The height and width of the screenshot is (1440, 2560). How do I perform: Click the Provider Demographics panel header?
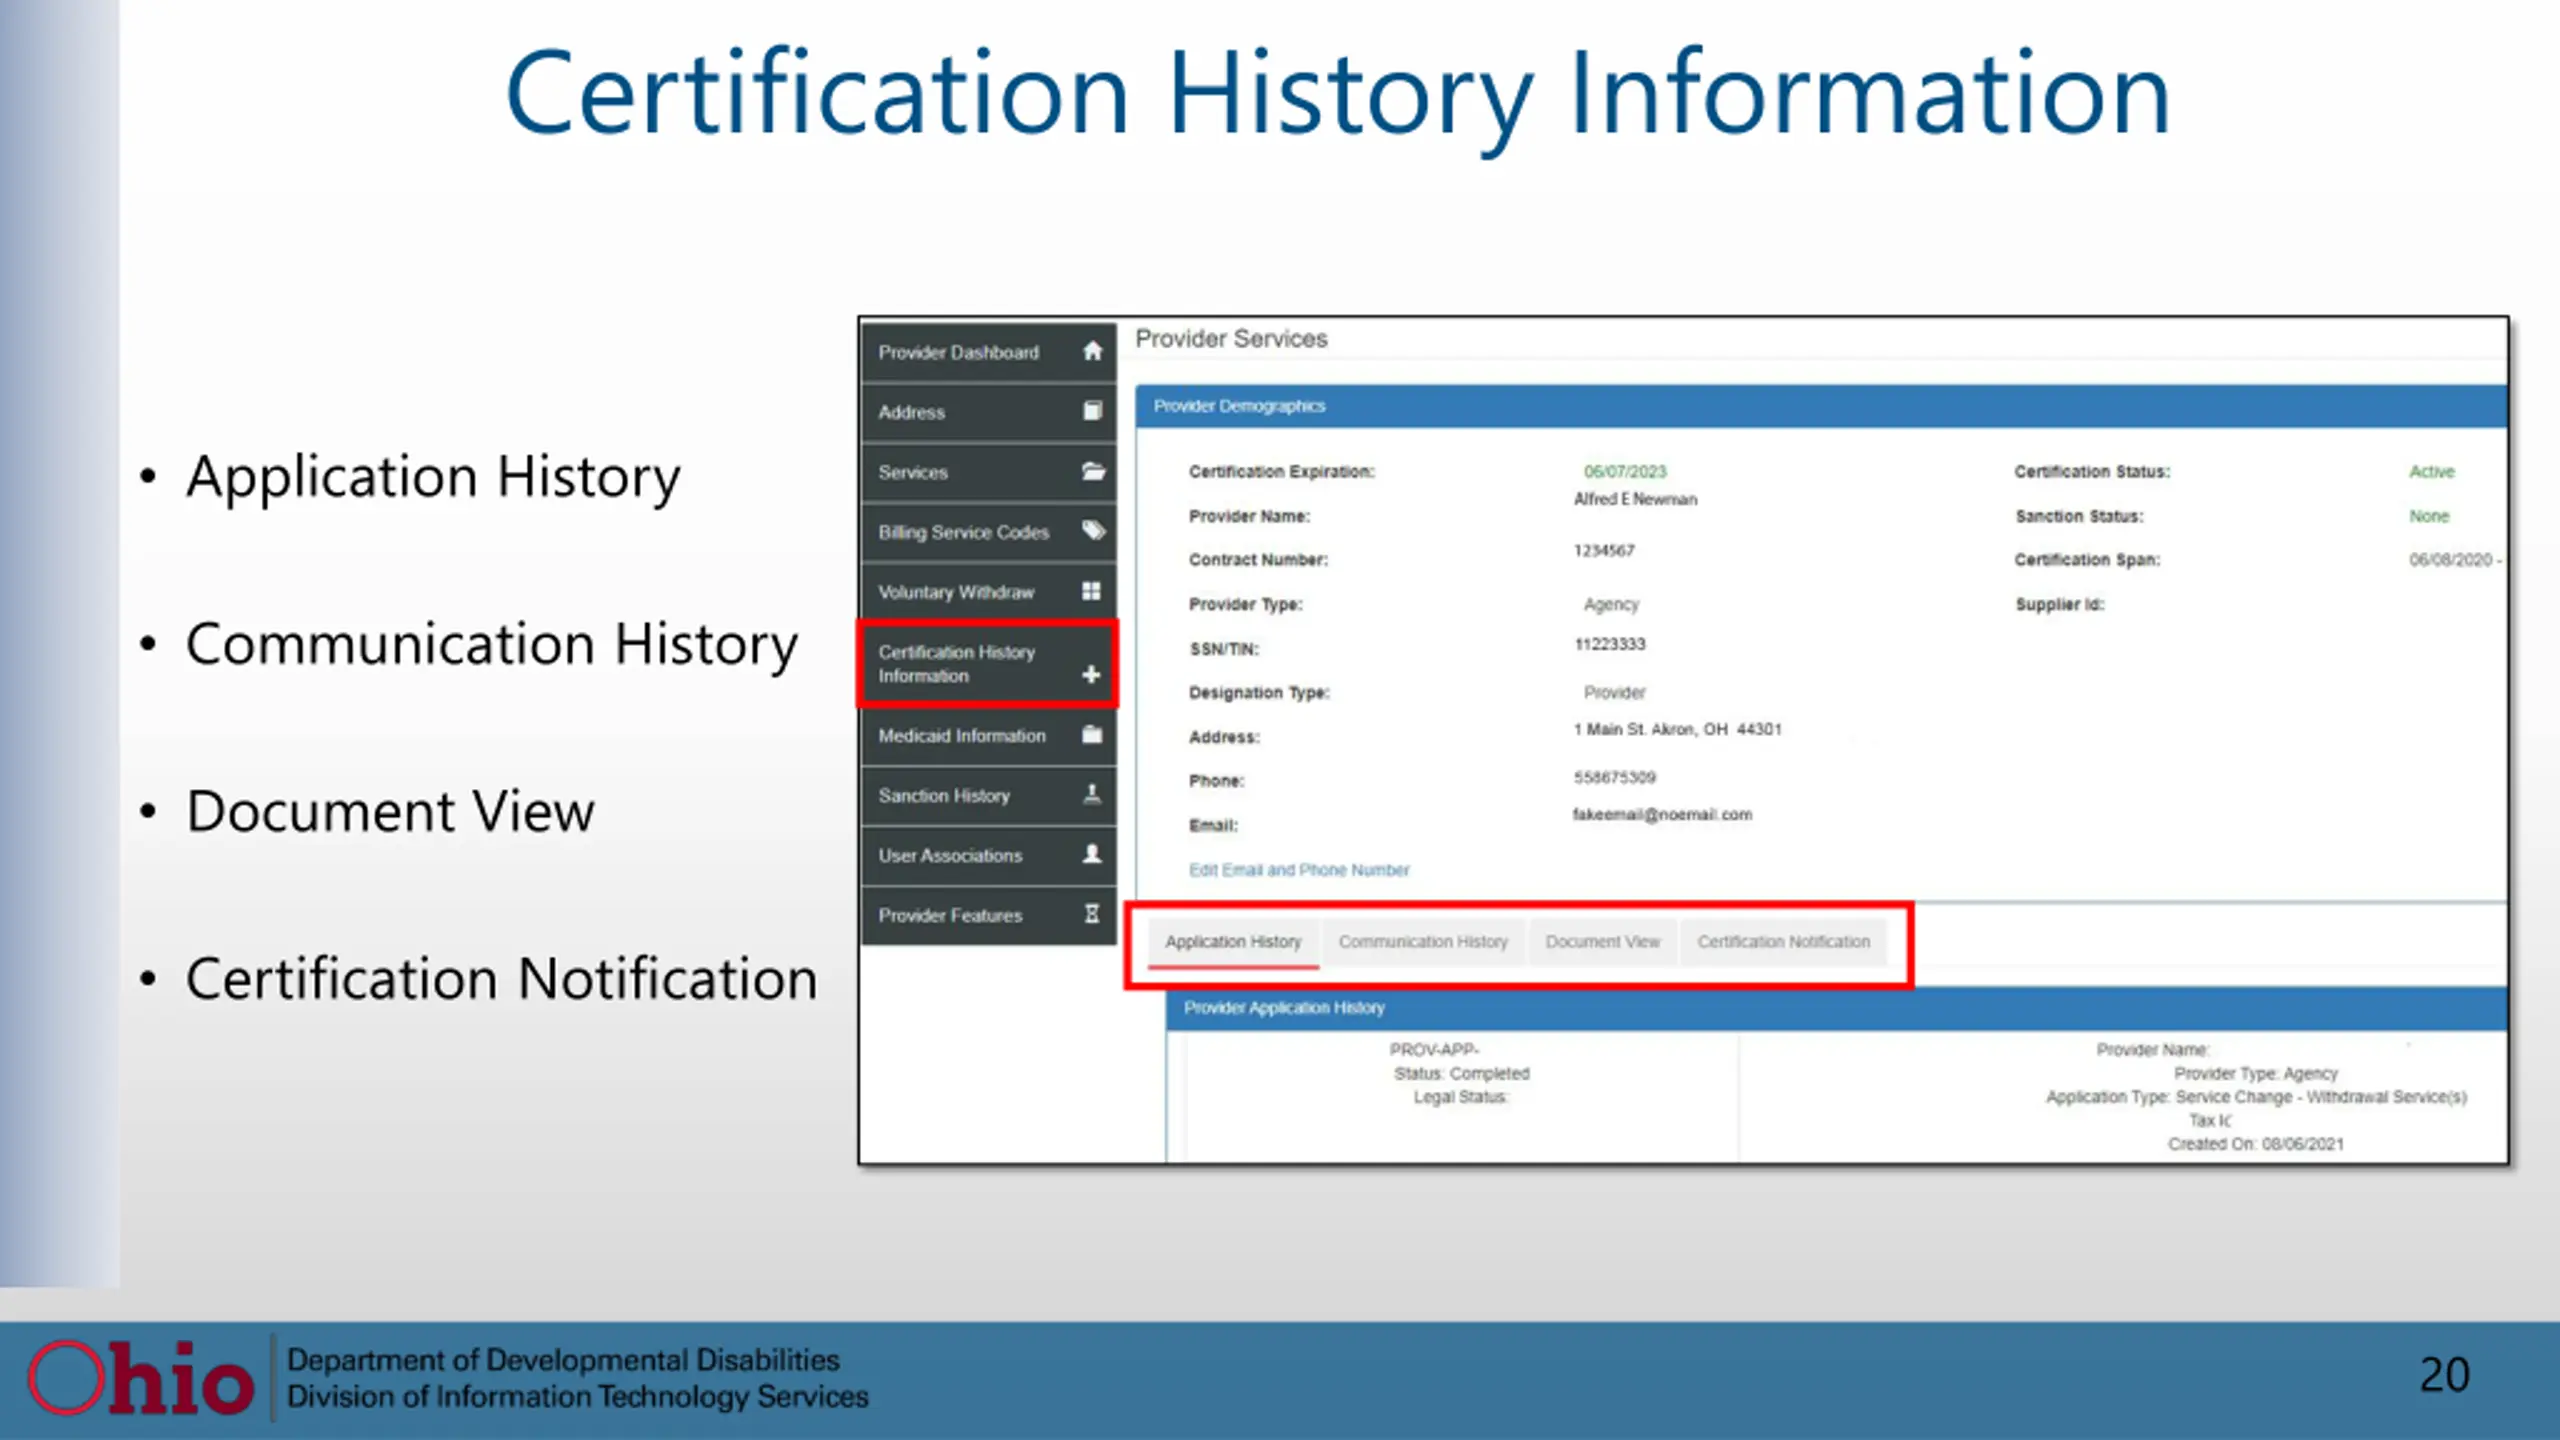[x=1821, y=406]
